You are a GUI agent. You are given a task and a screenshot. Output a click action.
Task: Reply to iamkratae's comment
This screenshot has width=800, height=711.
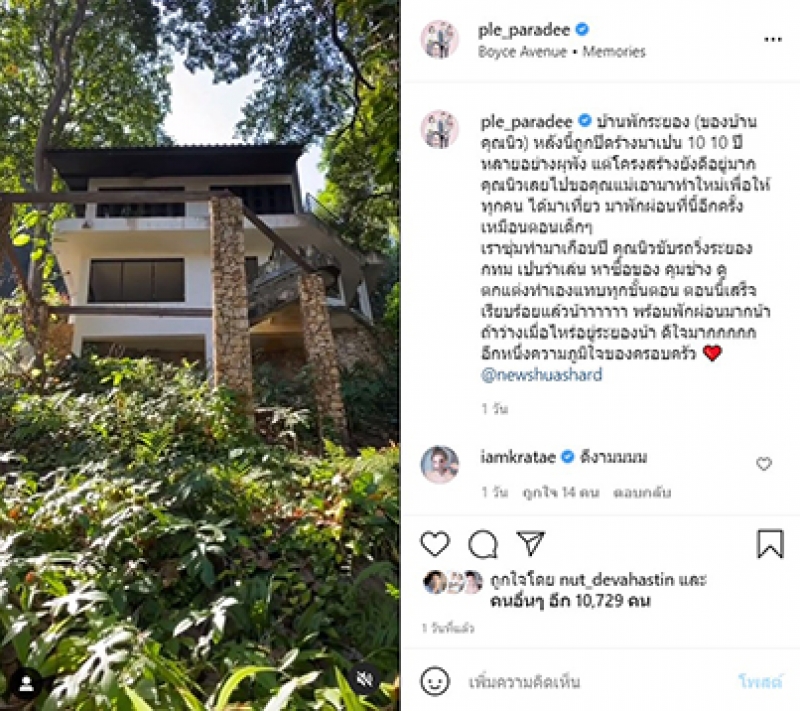pos(642,493)
